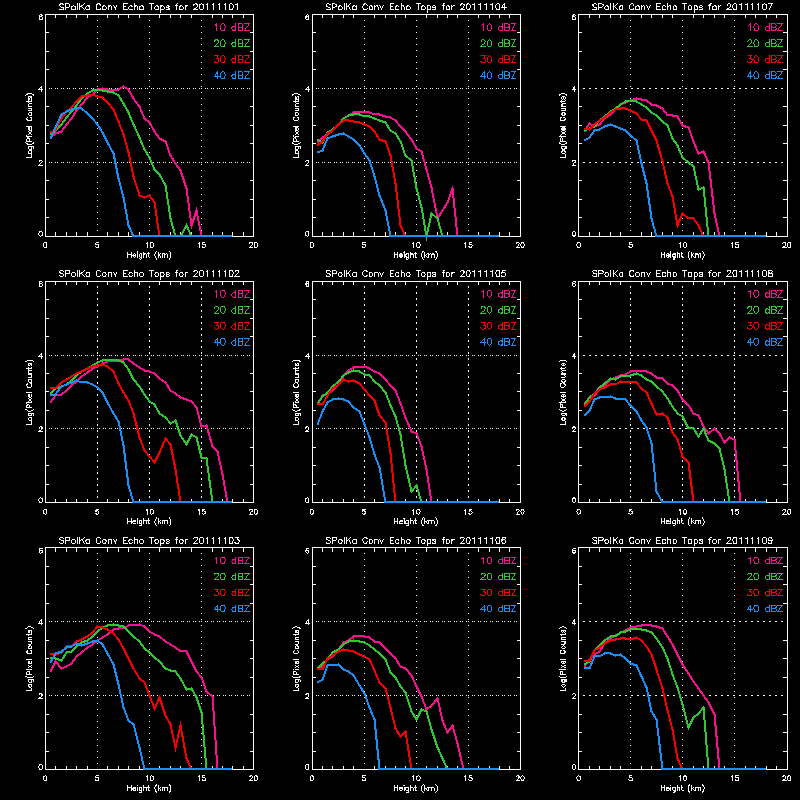
Task: Click 10 dBZ legend label in 20111108 plot
Action: (x=765, y=294)
